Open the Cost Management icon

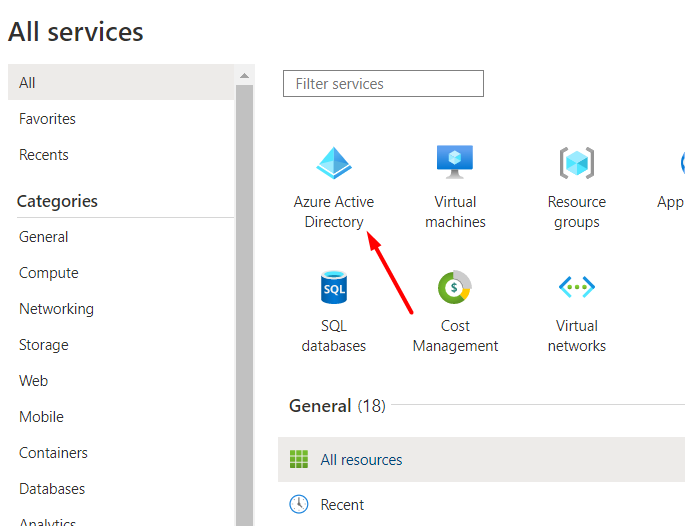pyautogui.click(x=455, y=287)
